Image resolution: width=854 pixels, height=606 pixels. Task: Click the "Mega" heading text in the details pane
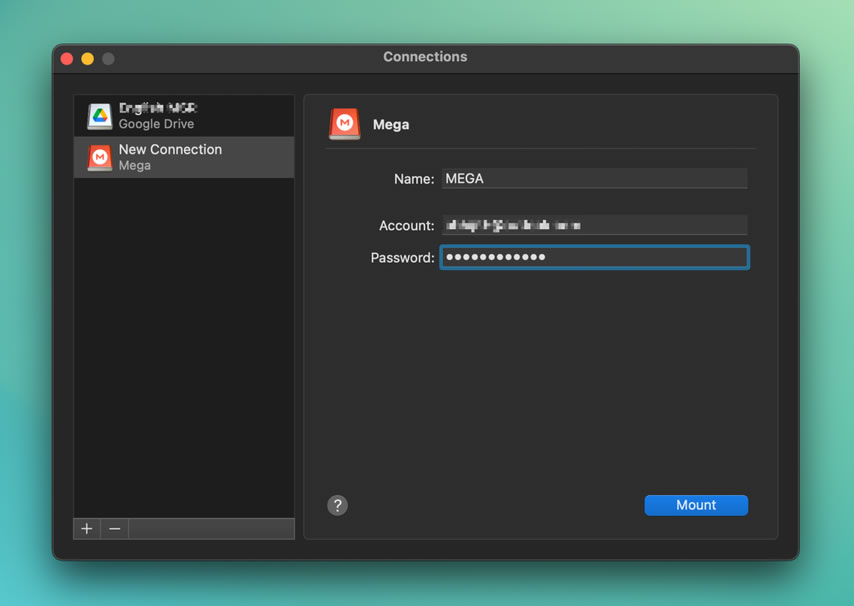point(391,125)
